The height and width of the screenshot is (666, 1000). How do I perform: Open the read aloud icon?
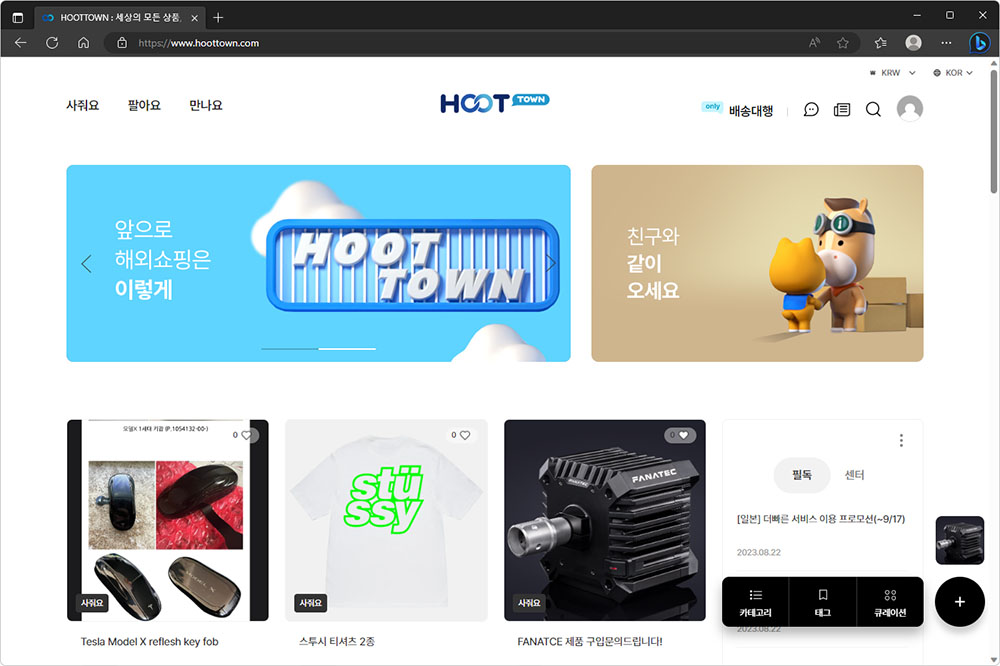pos(814,43)
